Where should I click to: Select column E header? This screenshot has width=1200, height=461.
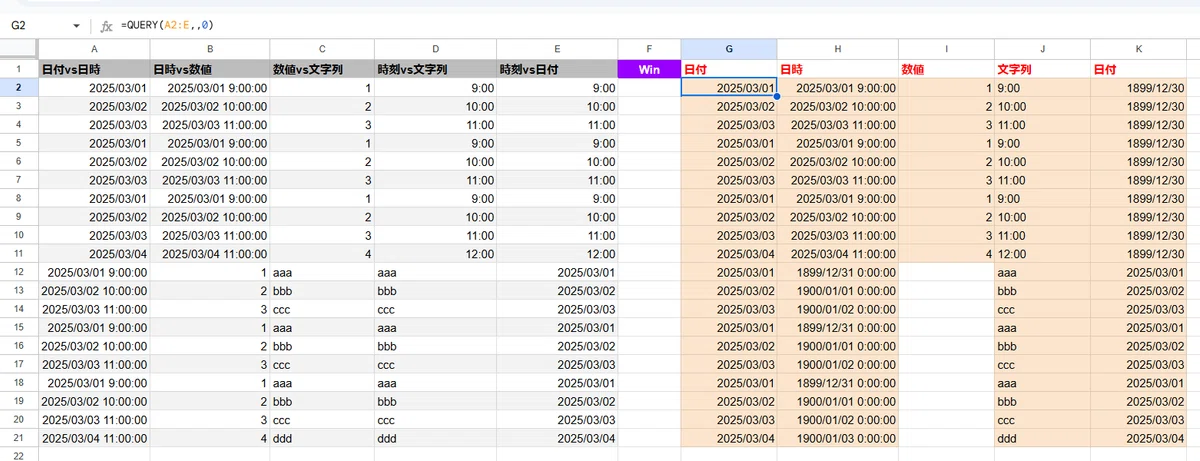tap(557, 49)
